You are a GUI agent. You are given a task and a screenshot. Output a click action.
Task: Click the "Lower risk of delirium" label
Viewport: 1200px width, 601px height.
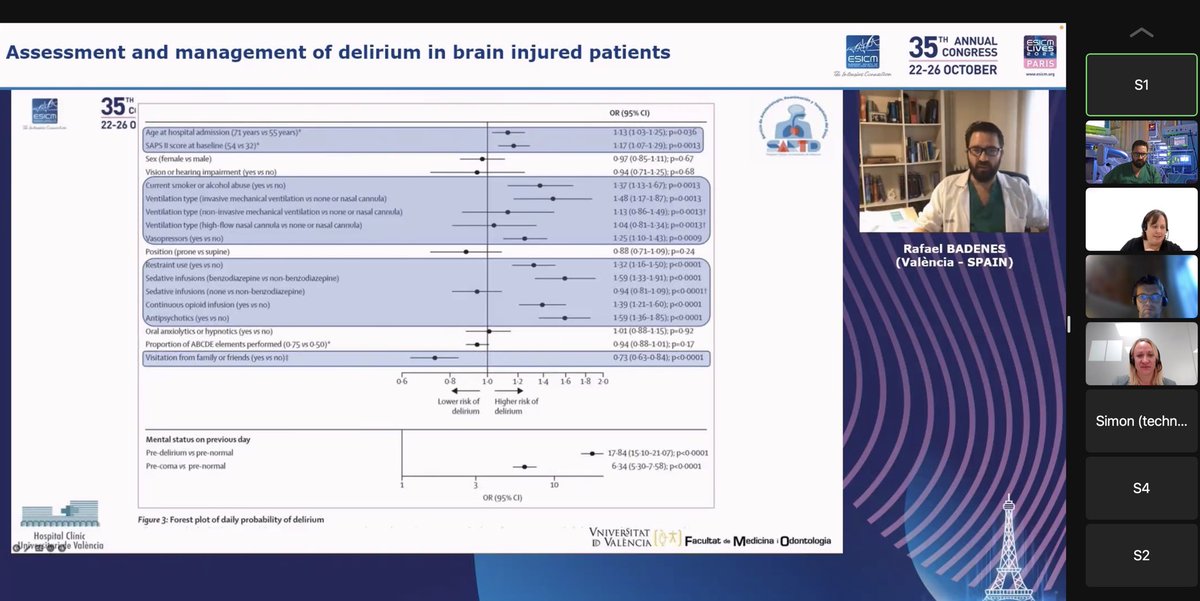tap(459, 406)
